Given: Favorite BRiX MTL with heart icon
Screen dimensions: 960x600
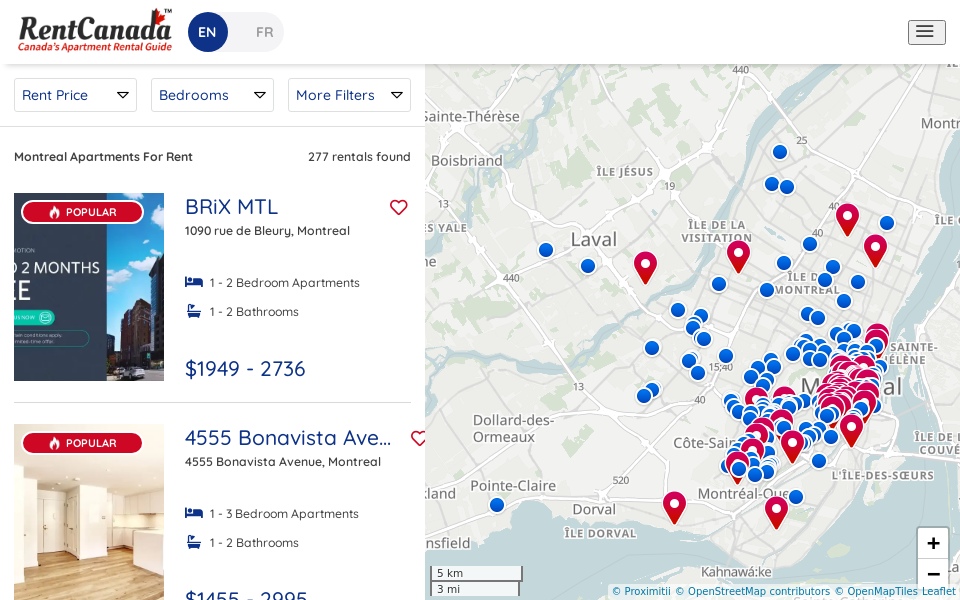Looking at the screenshot, I should (x=399, y=207).
